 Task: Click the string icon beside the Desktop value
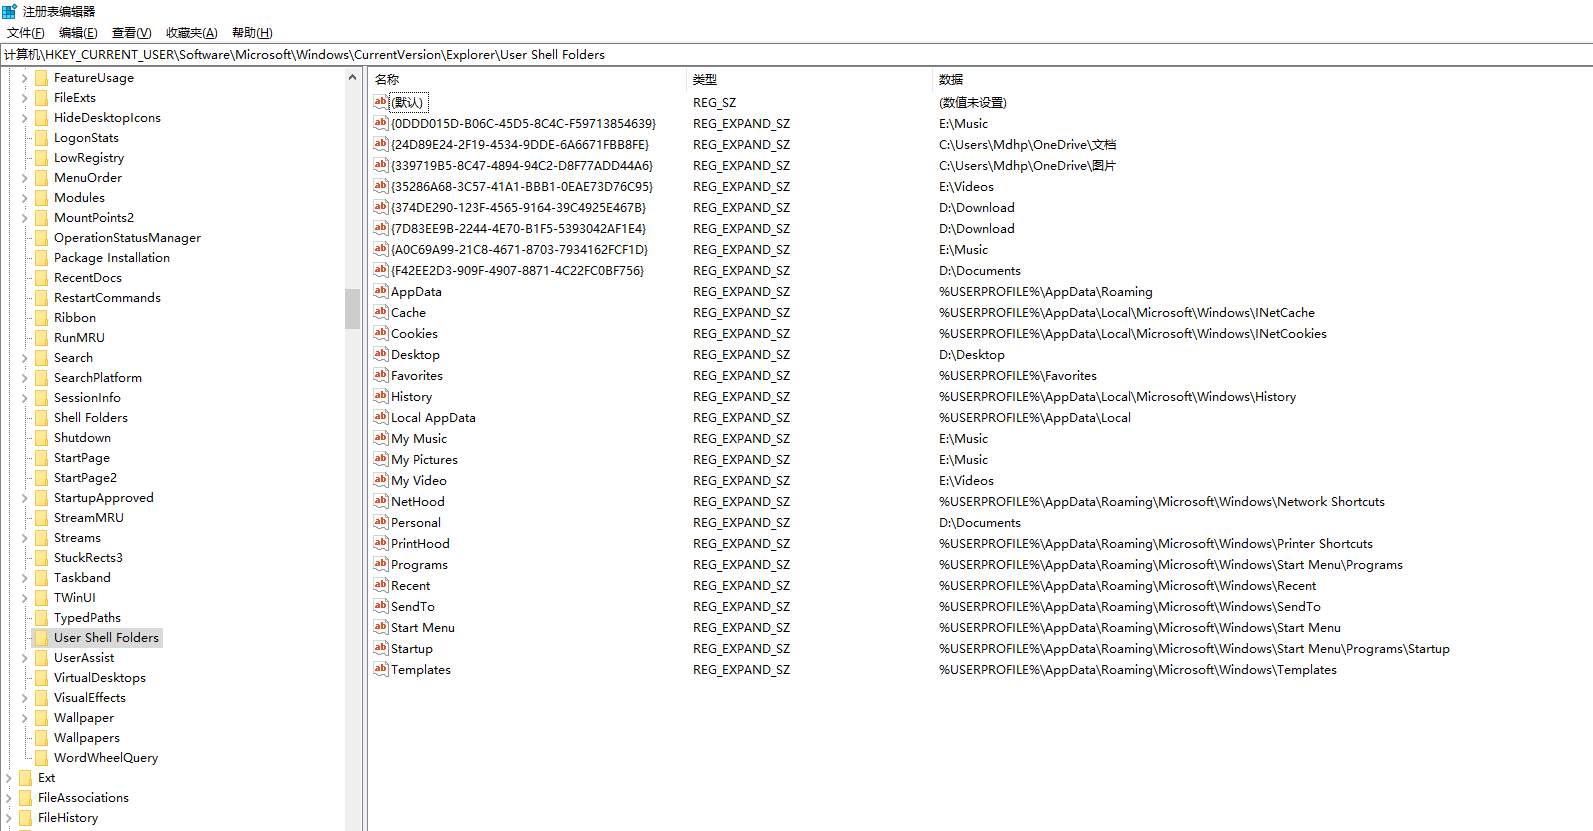tap(380, 354)
